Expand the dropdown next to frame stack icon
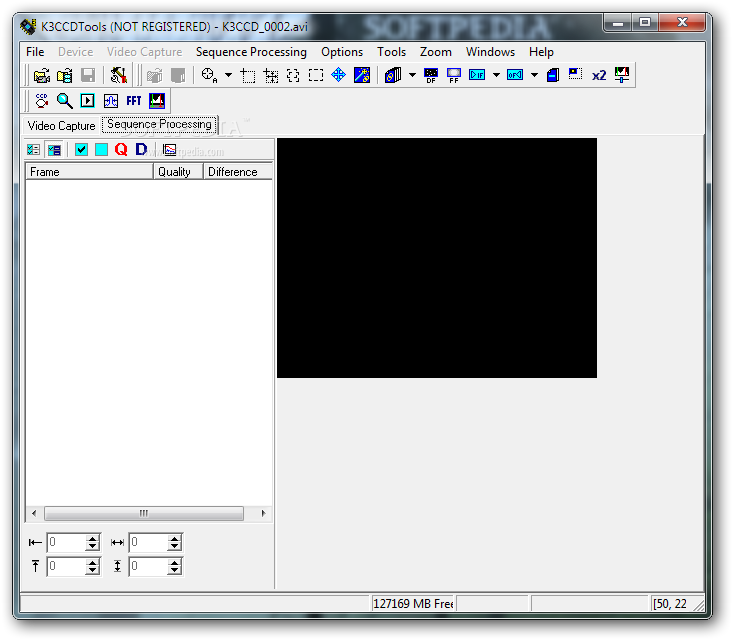The image size is (733, 640). click(x=412, y=75)
